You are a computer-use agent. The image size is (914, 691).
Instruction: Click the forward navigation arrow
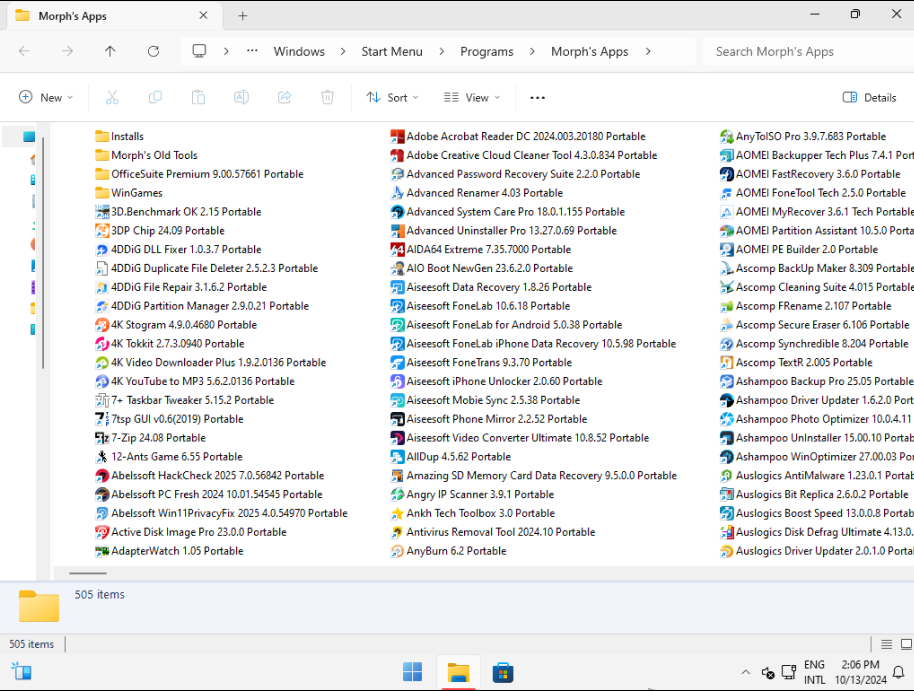click(x=68, y=51)
